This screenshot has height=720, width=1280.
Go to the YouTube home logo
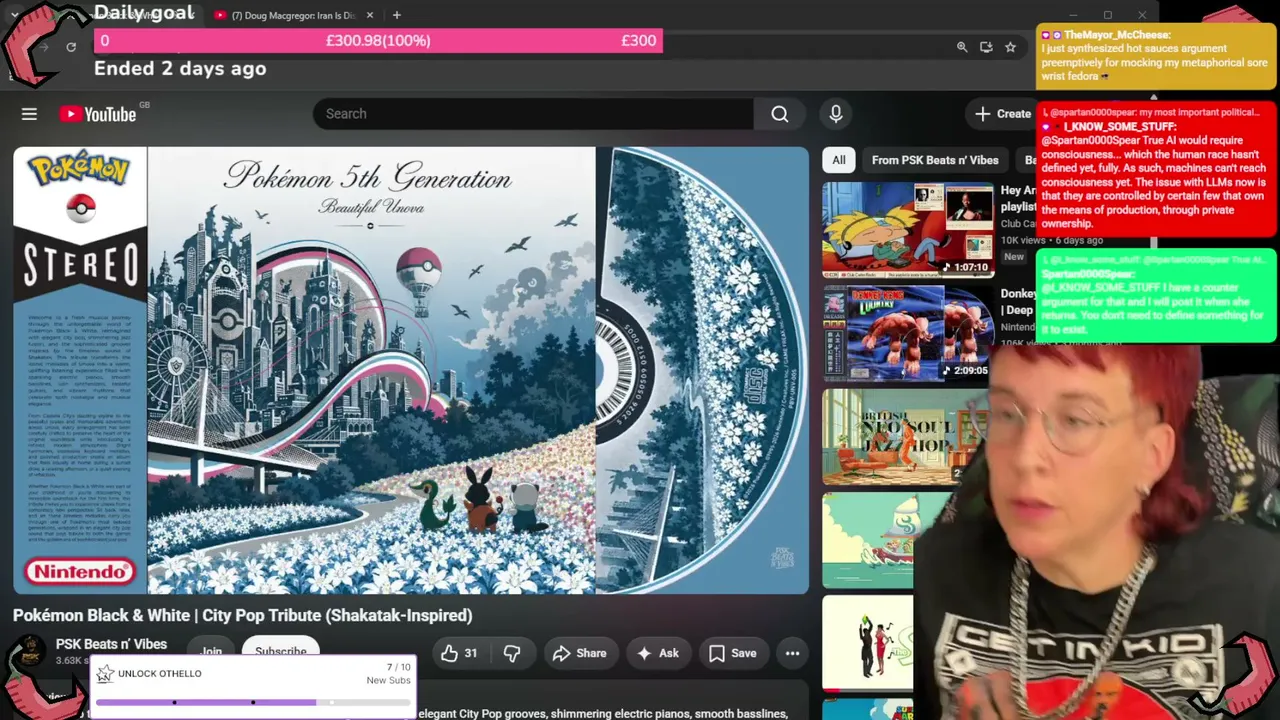pyautogui.click(x=98, y=114)
